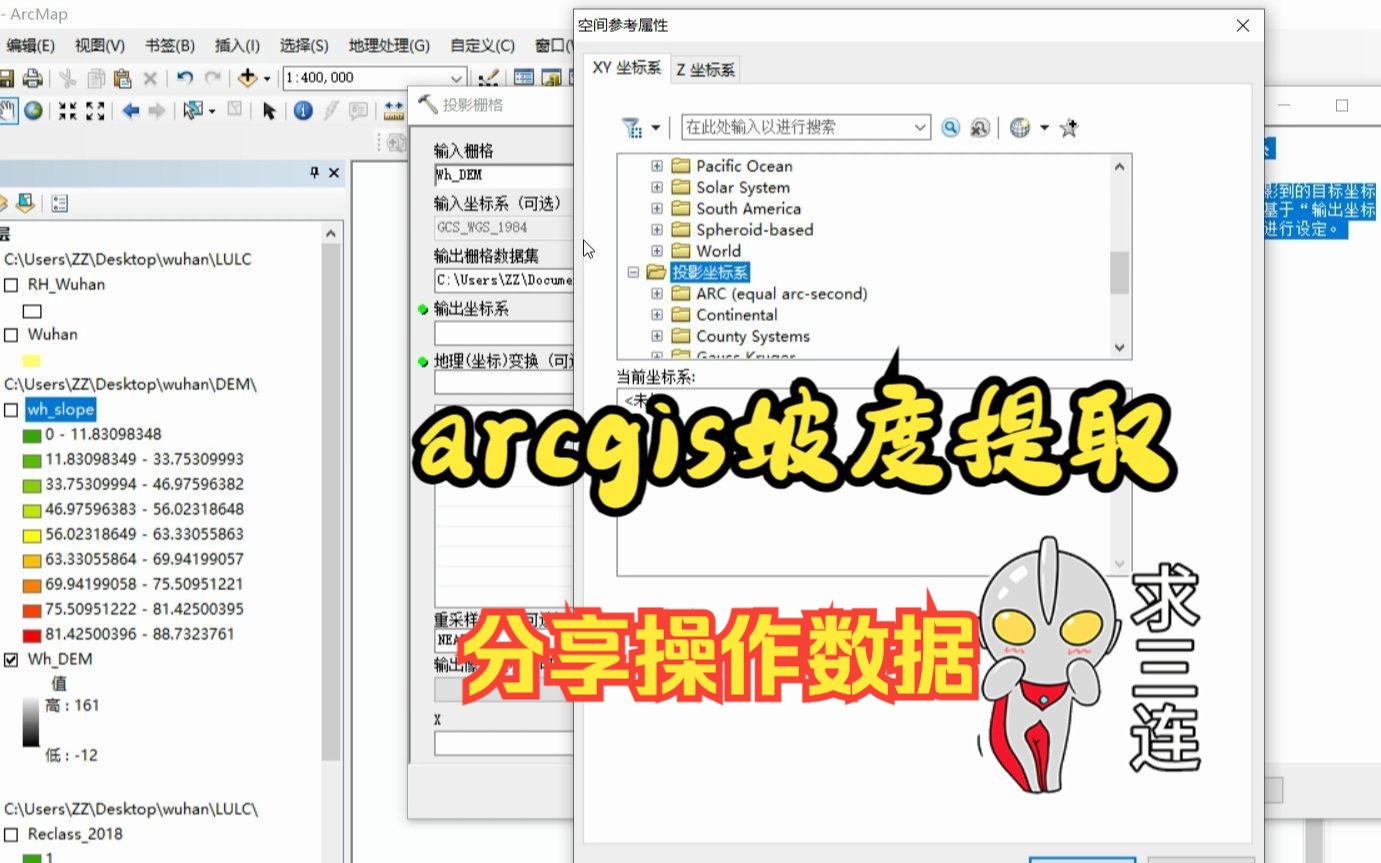Open the 视图(V) menu
Viewport: 1381px width, 863px height.
tap(100, 46)
